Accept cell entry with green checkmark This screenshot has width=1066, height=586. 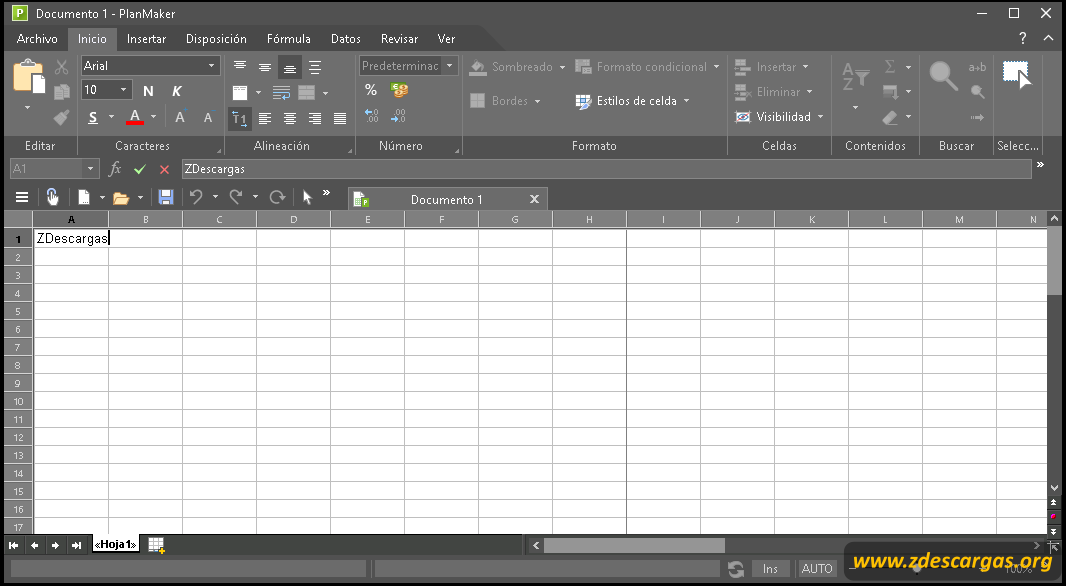[x=140, y=169]
